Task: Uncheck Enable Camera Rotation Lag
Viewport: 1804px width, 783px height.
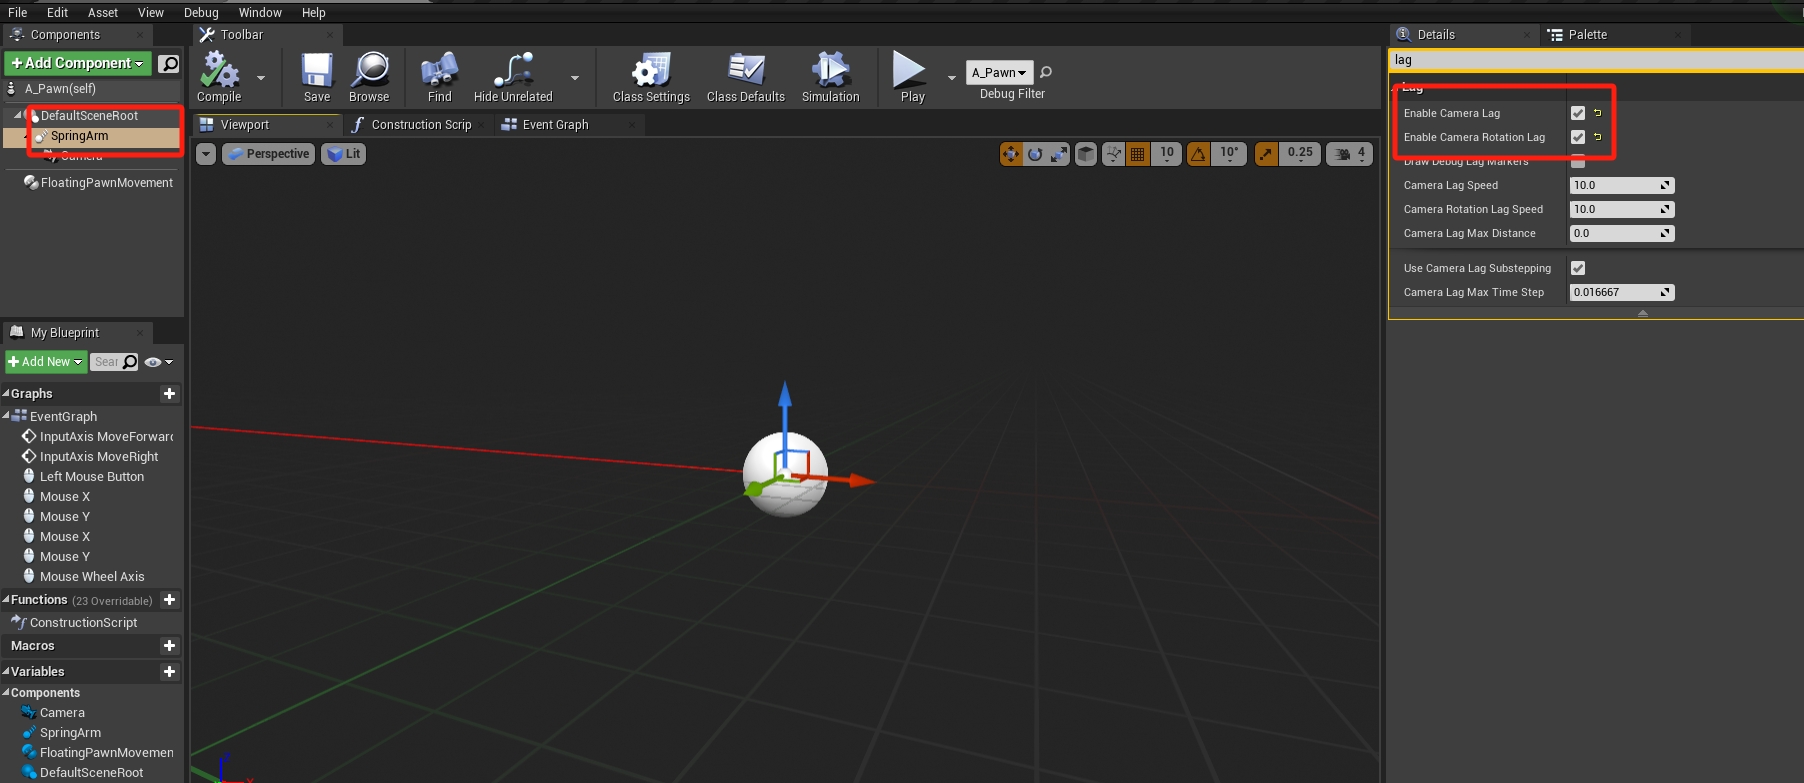Action: (x=1578, y=137)
